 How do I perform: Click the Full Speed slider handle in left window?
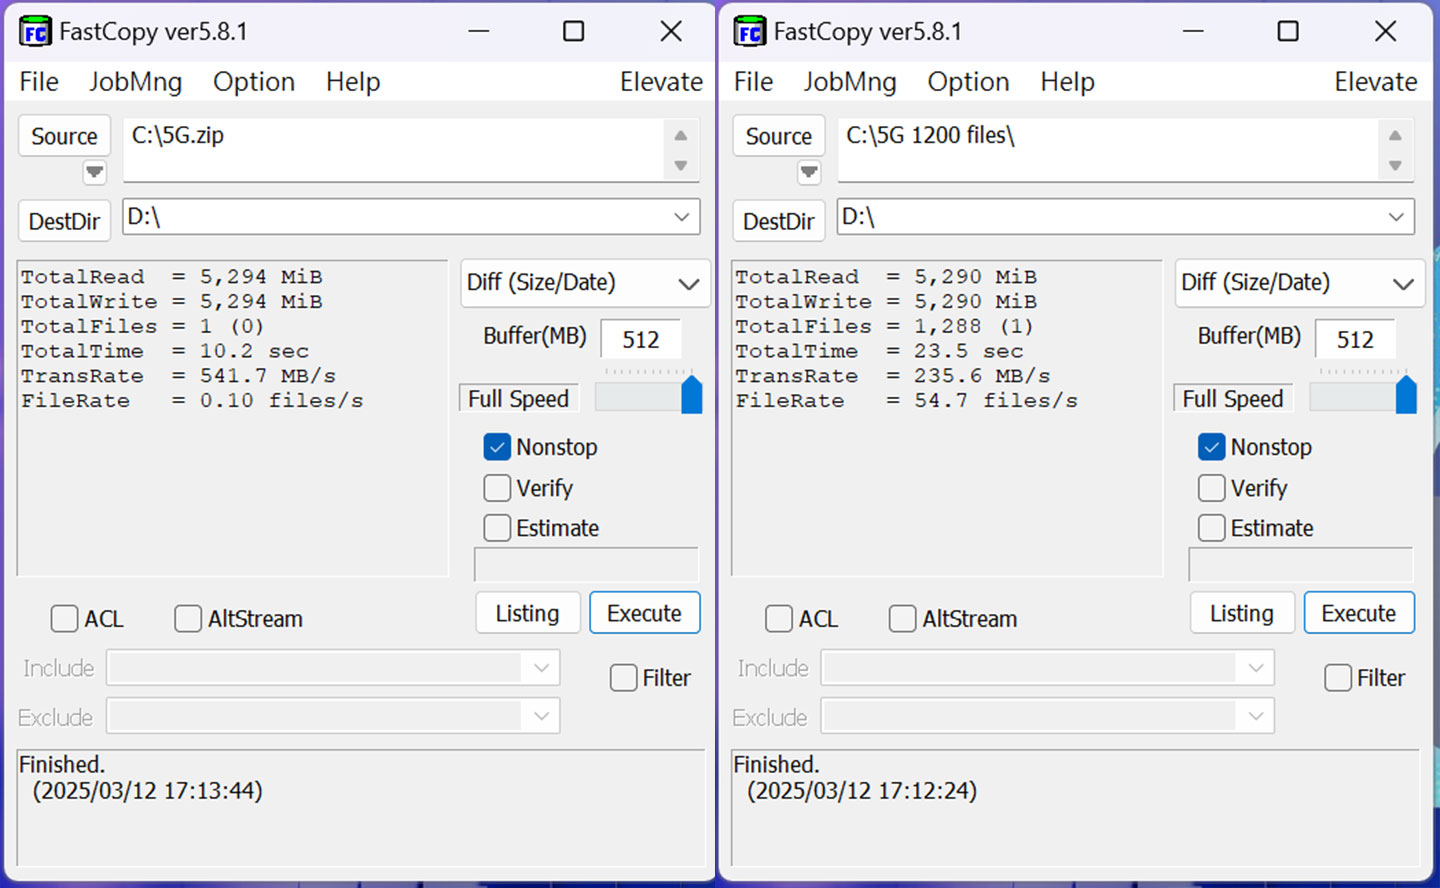coord(691,396)
